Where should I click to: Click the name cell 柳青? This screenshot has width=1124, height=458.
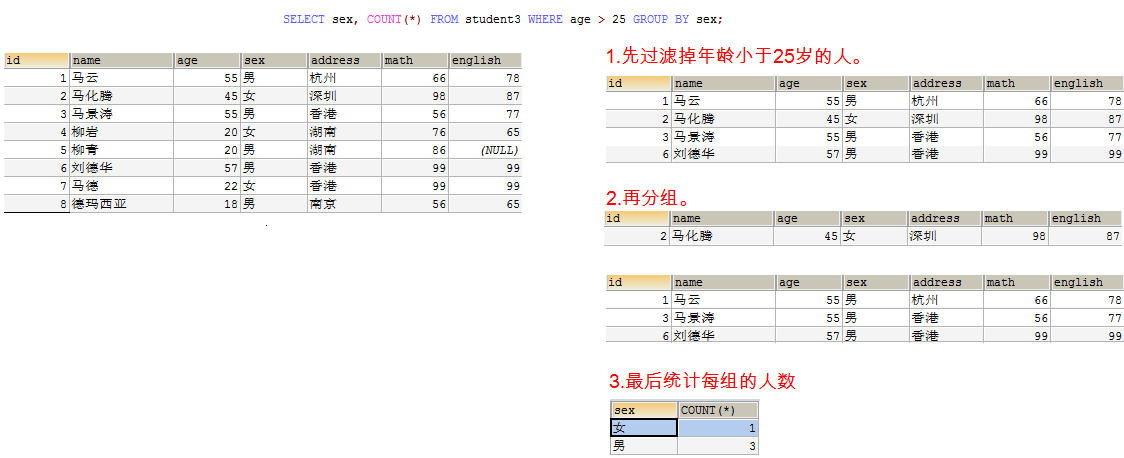[x=121, y=150]
